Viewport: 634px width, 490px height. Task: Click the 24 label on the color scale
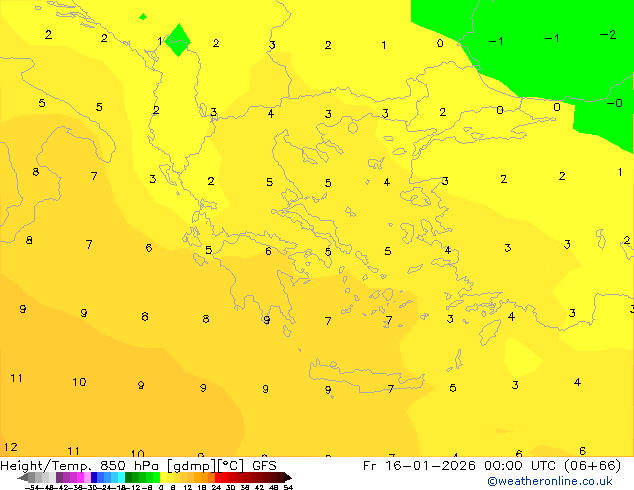[216, 487]
